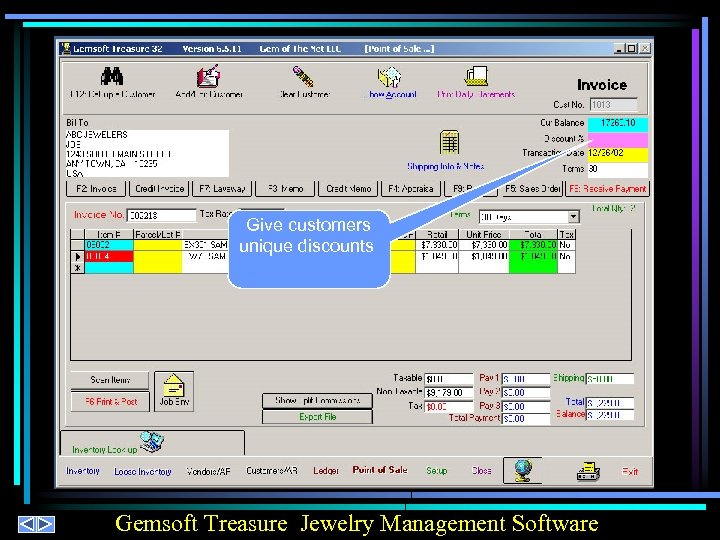Click the red Tax $0.00 field
The height and width of the screenshot is (540, 720).
(449, 406)
